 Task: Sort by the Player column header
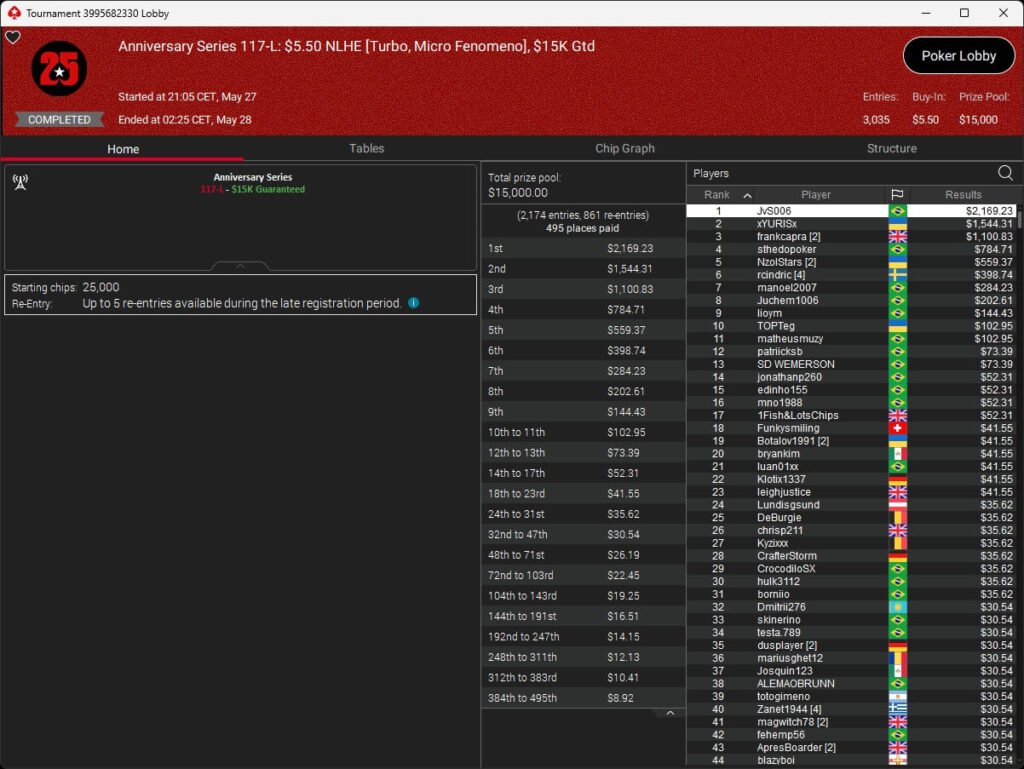[816, 195]
